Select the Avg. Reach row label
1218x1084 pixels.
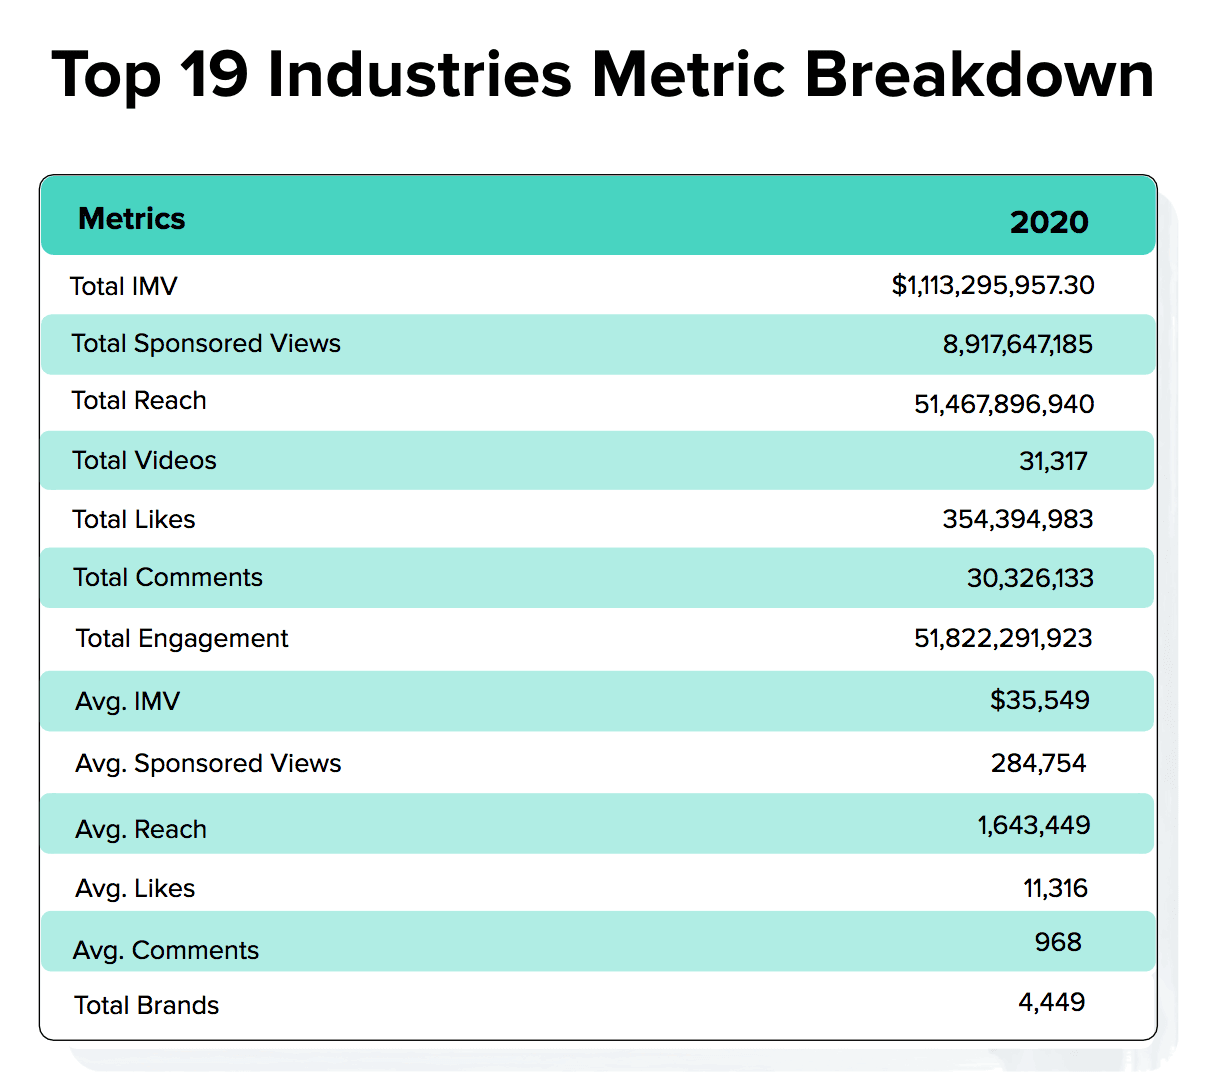coord(141,830)
